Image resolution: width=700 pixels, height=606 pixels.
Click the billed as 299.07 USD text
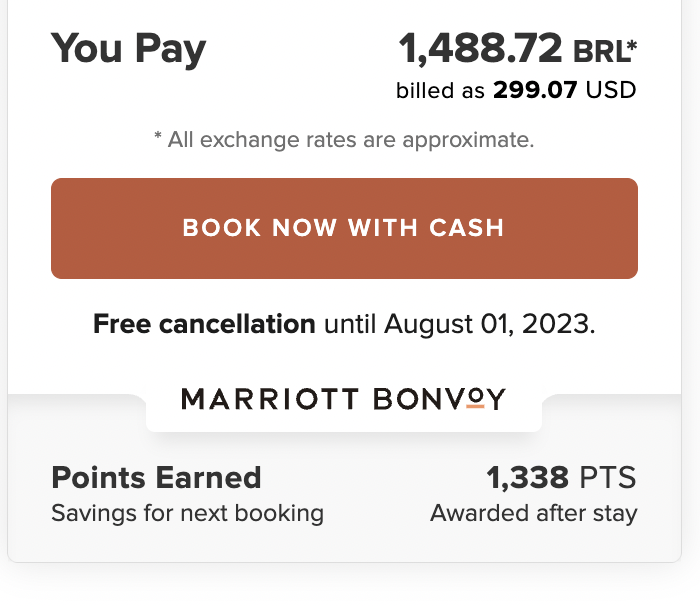[x=516, y=91]
